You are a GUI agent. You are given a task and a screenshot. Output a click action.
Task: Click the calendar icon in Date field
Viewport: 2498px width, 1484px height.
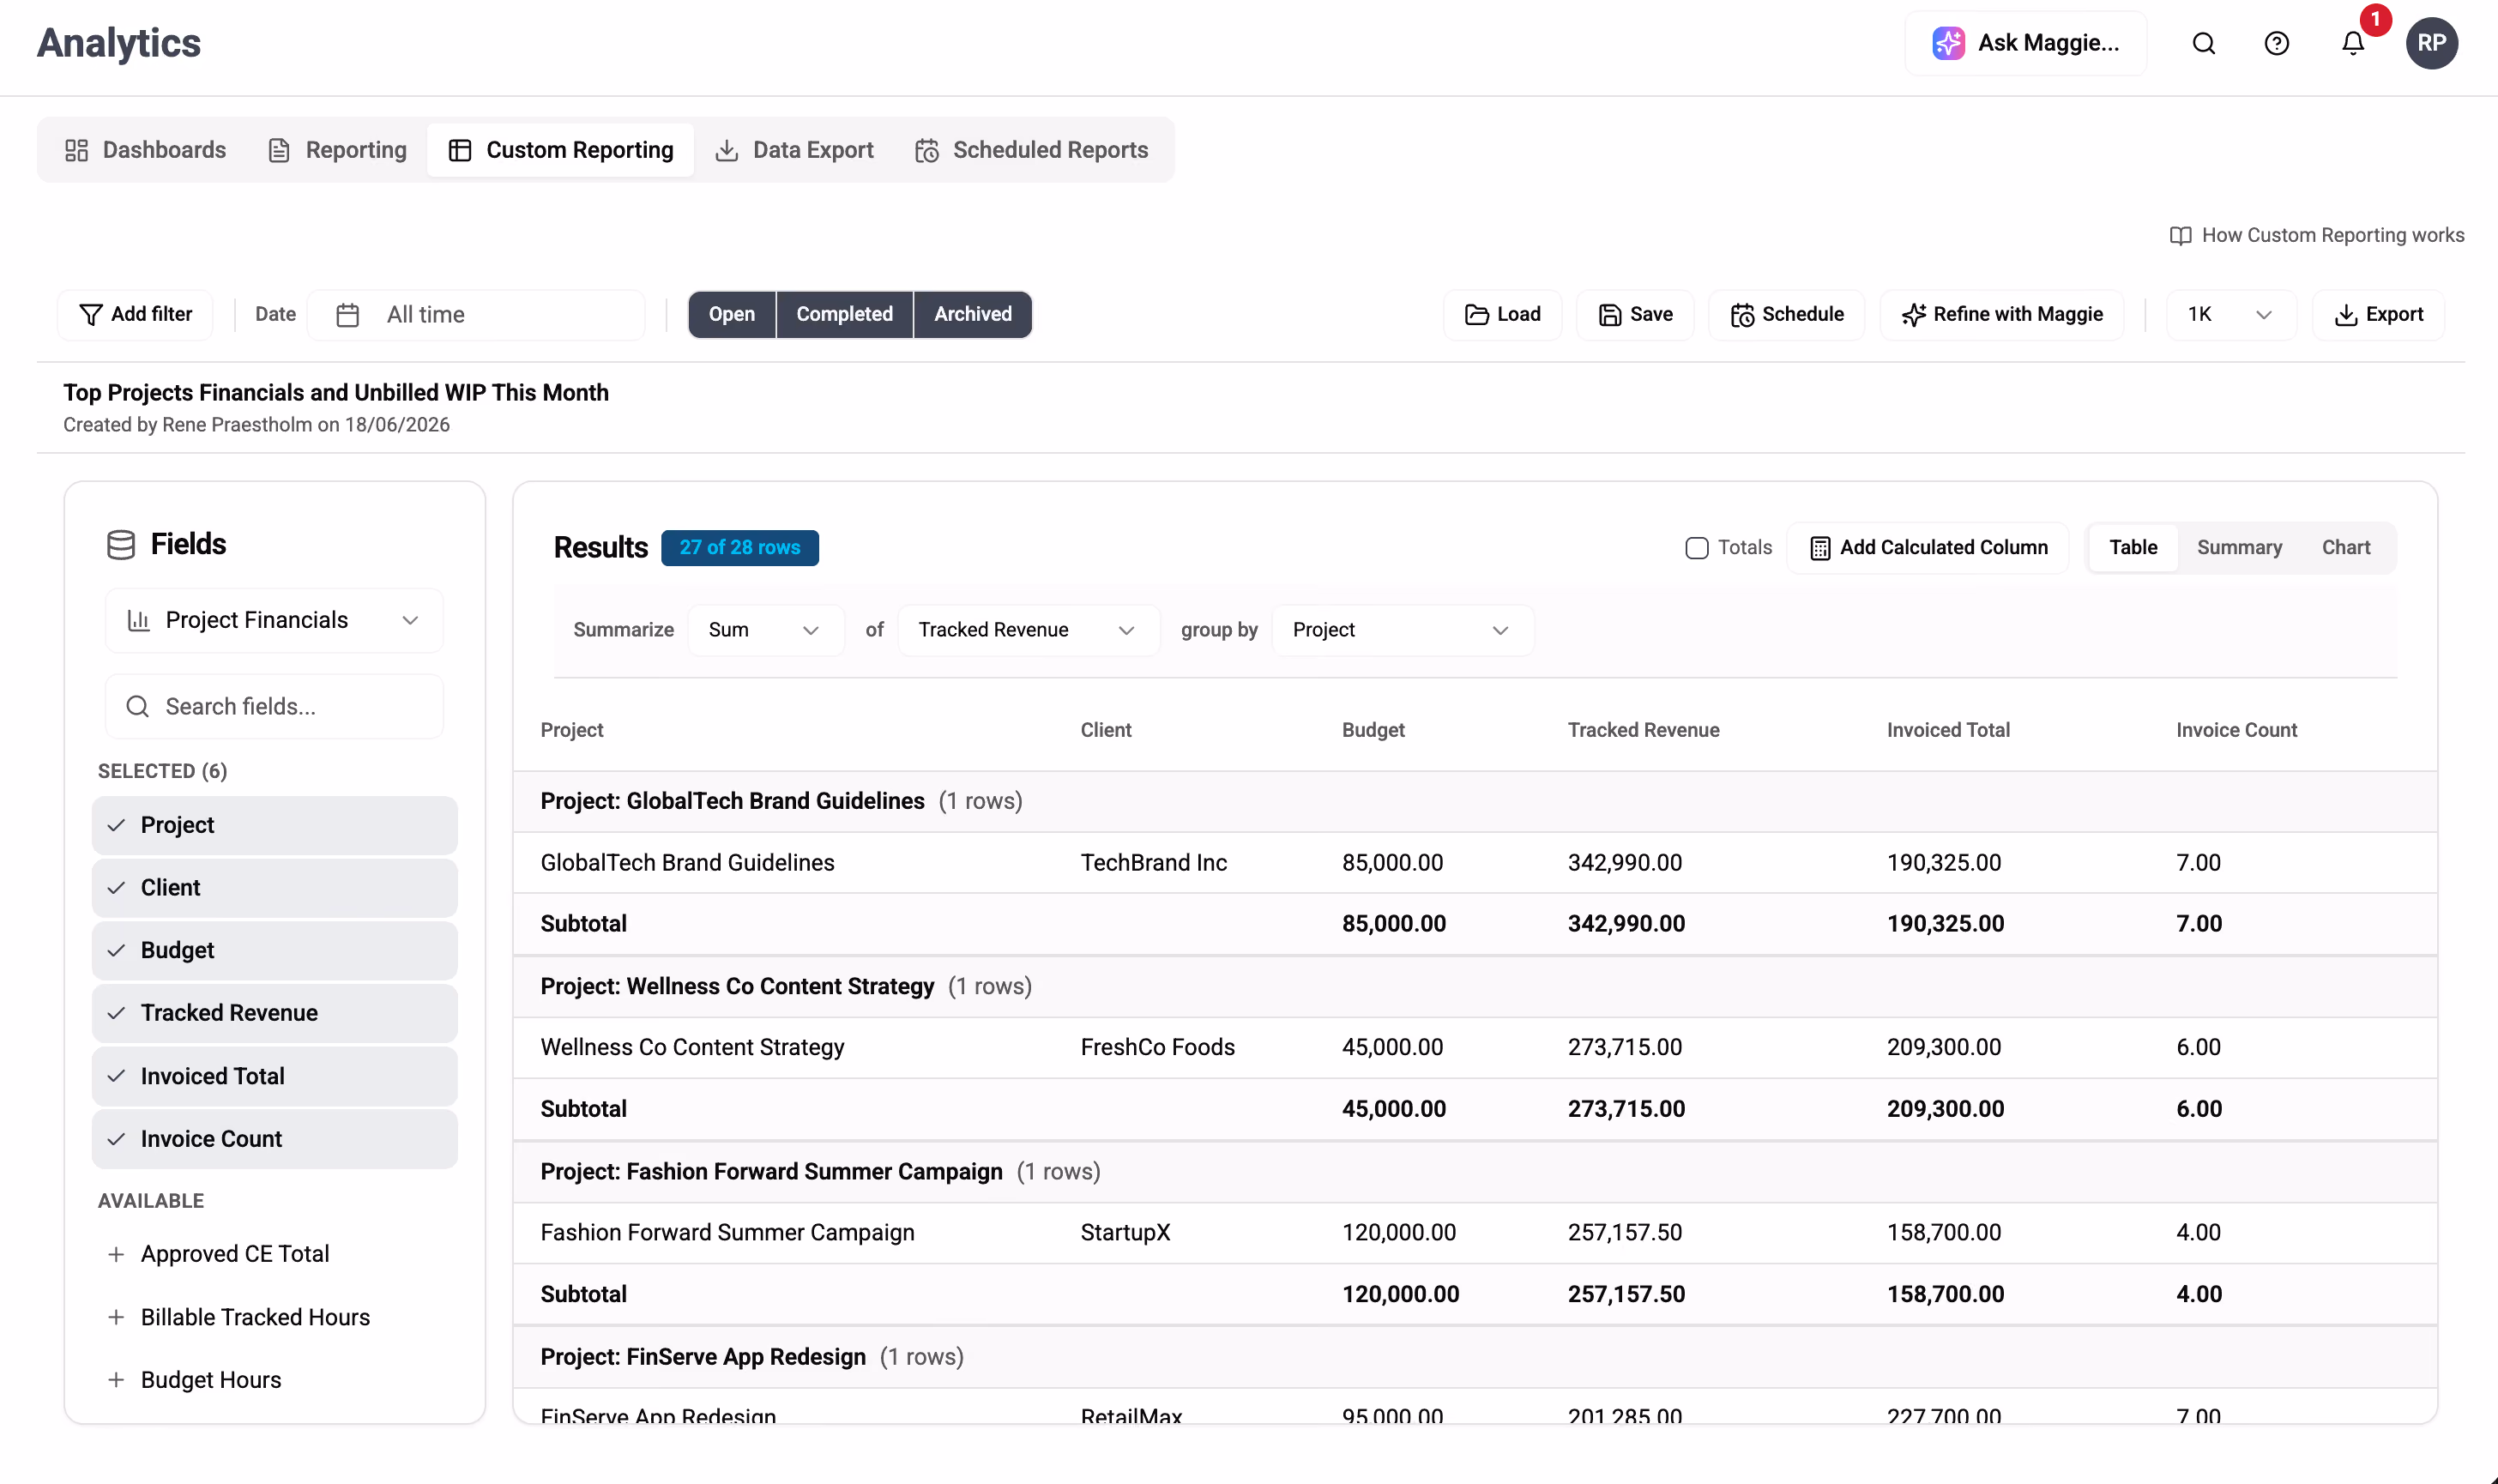pos(347,315)
